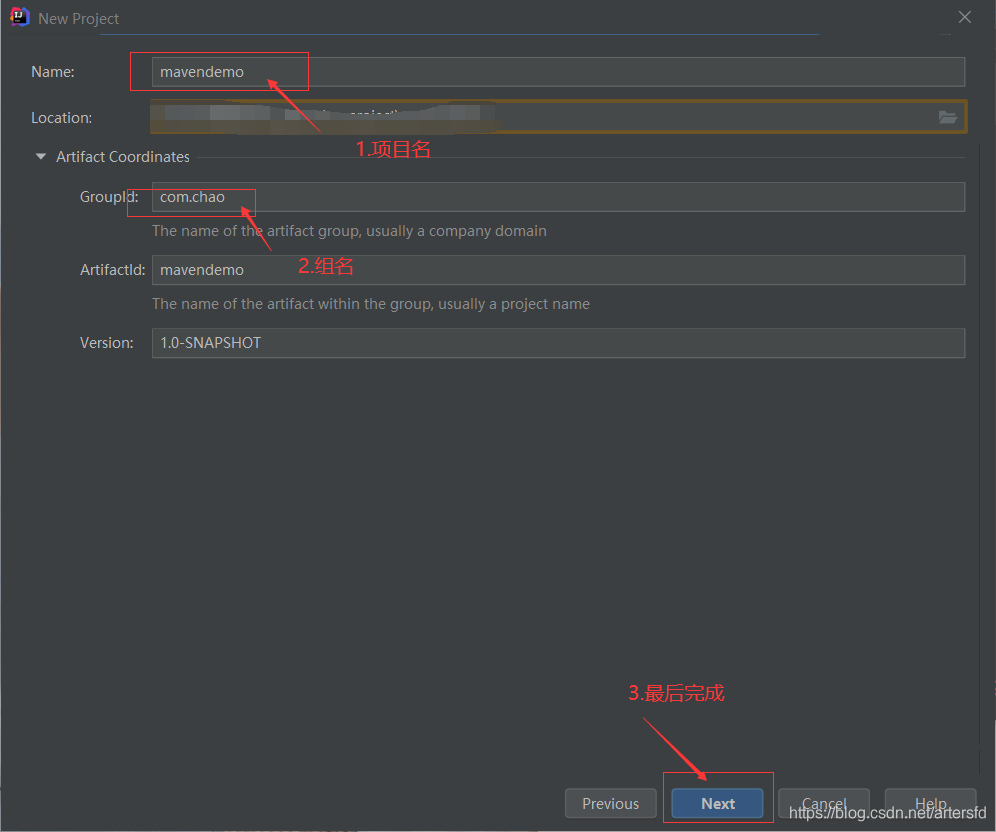
Task: Go back with the Previous button
Action: (x=610, y=803)
